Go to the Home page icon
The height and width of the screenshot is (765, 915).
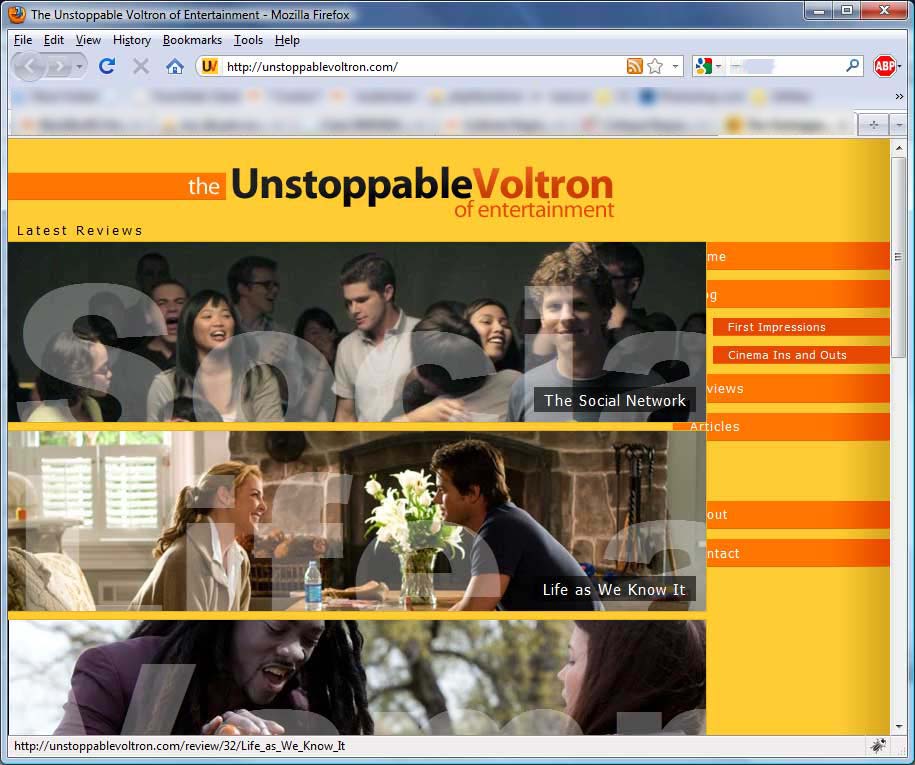pyautogui.click(x=174, y=66)
